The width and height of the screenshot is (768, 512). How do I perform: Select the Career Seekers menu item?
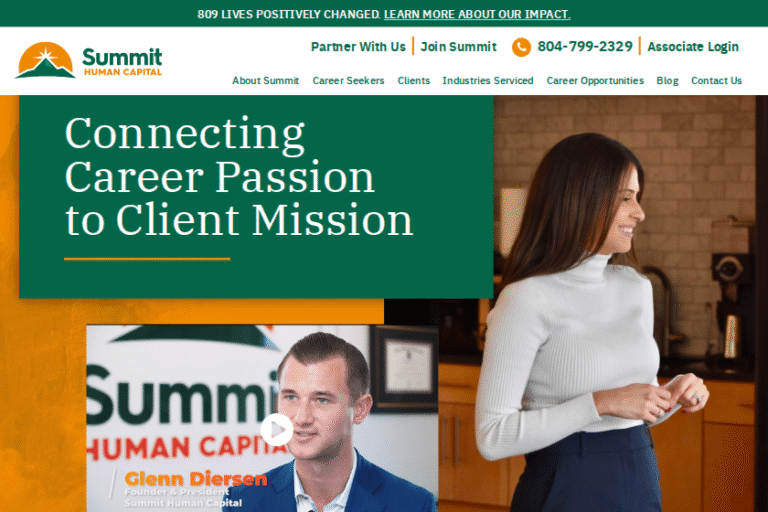coord(348,80)
